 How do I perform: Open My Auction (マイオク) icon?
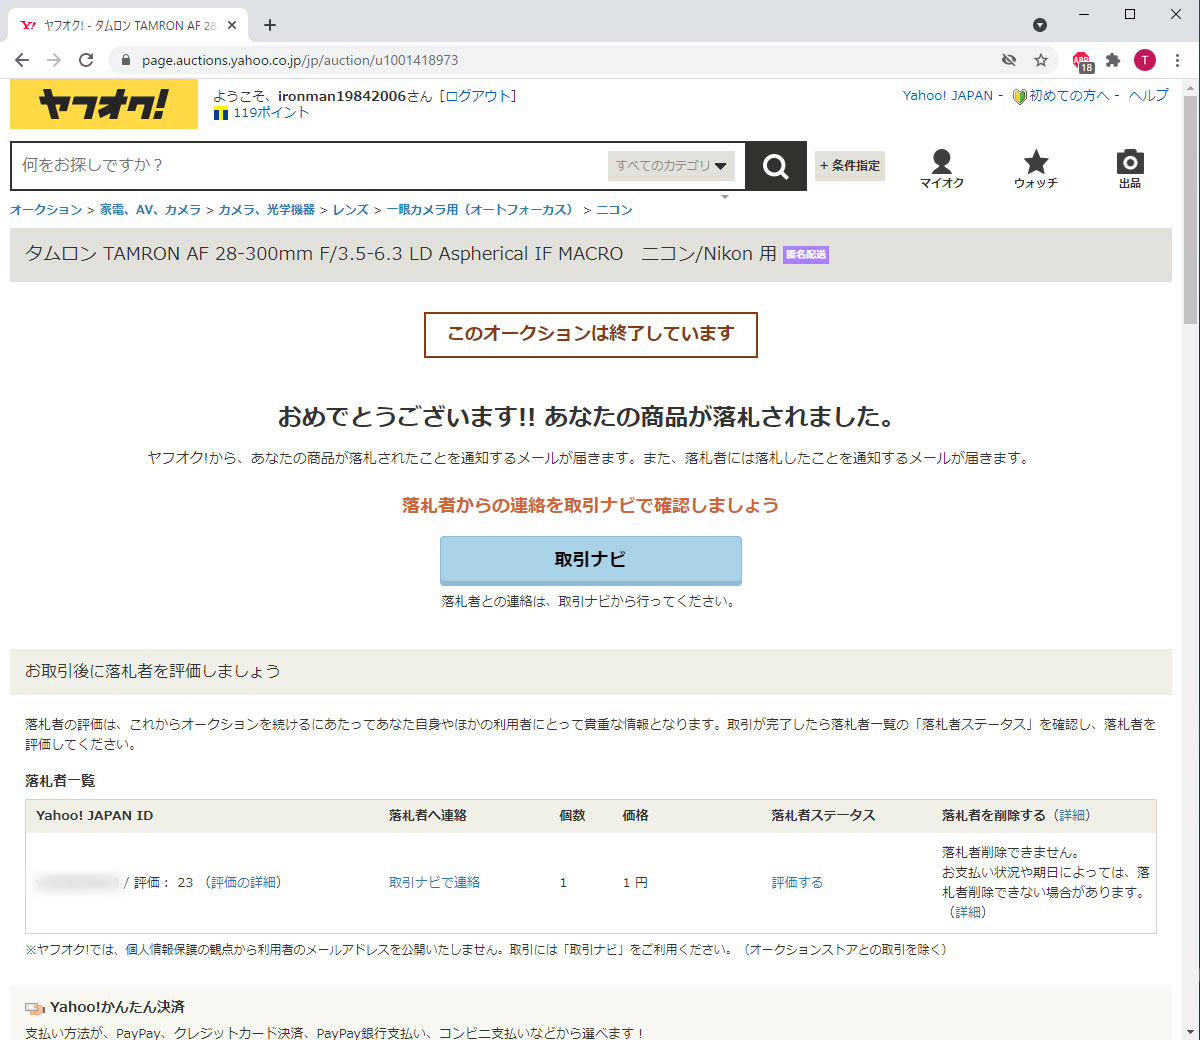click(x=941, y=168)
